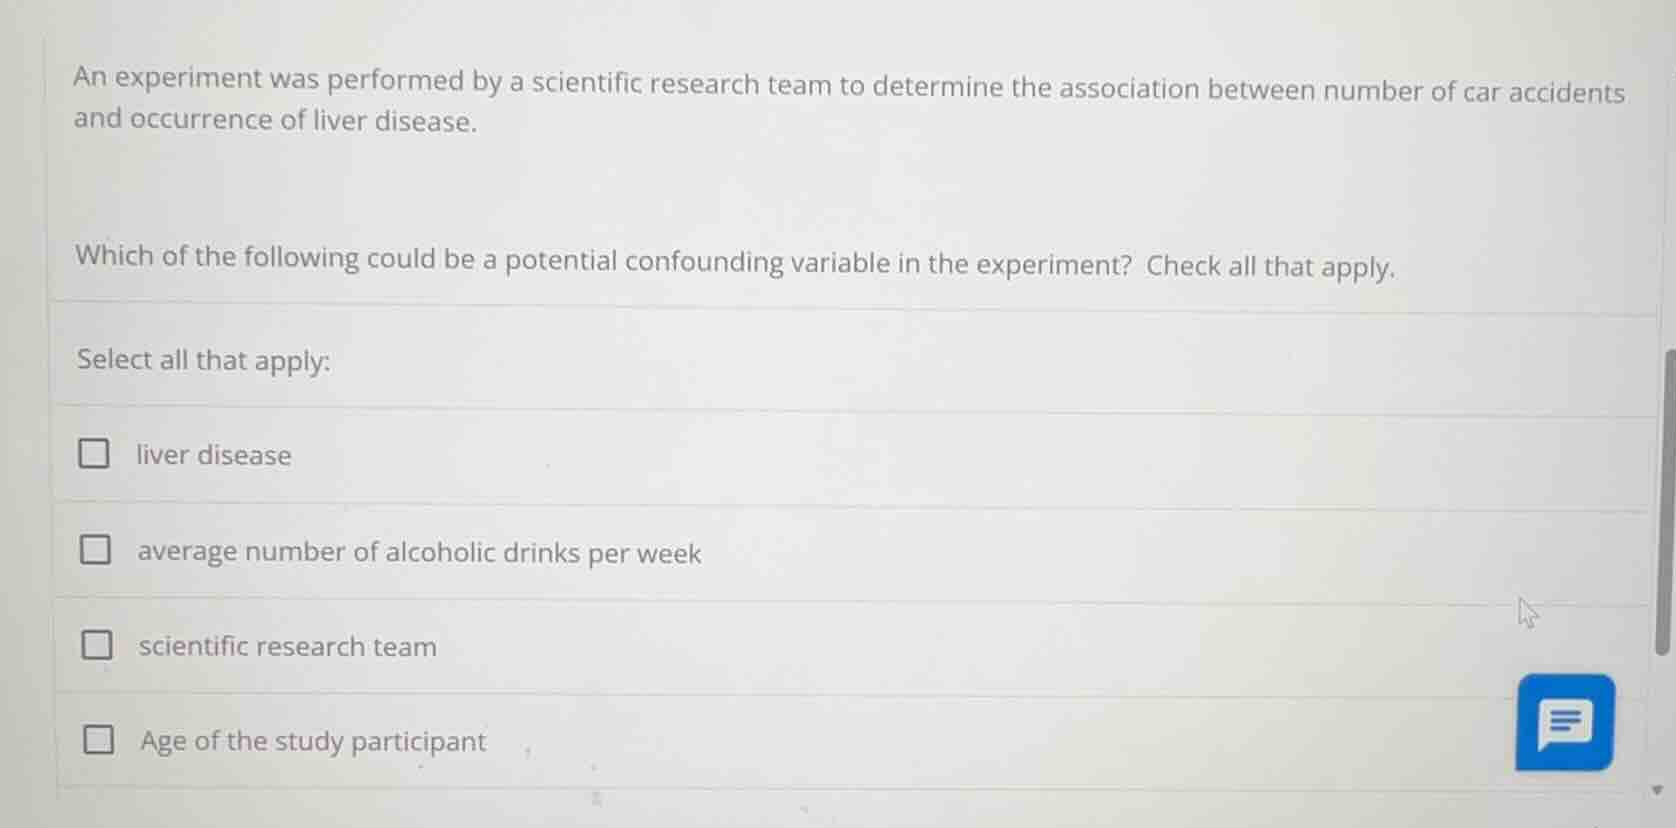Check "average number of alcoholic drinks per week"
The height and width of the screenshot is (828, 1676).
point(95,548)
